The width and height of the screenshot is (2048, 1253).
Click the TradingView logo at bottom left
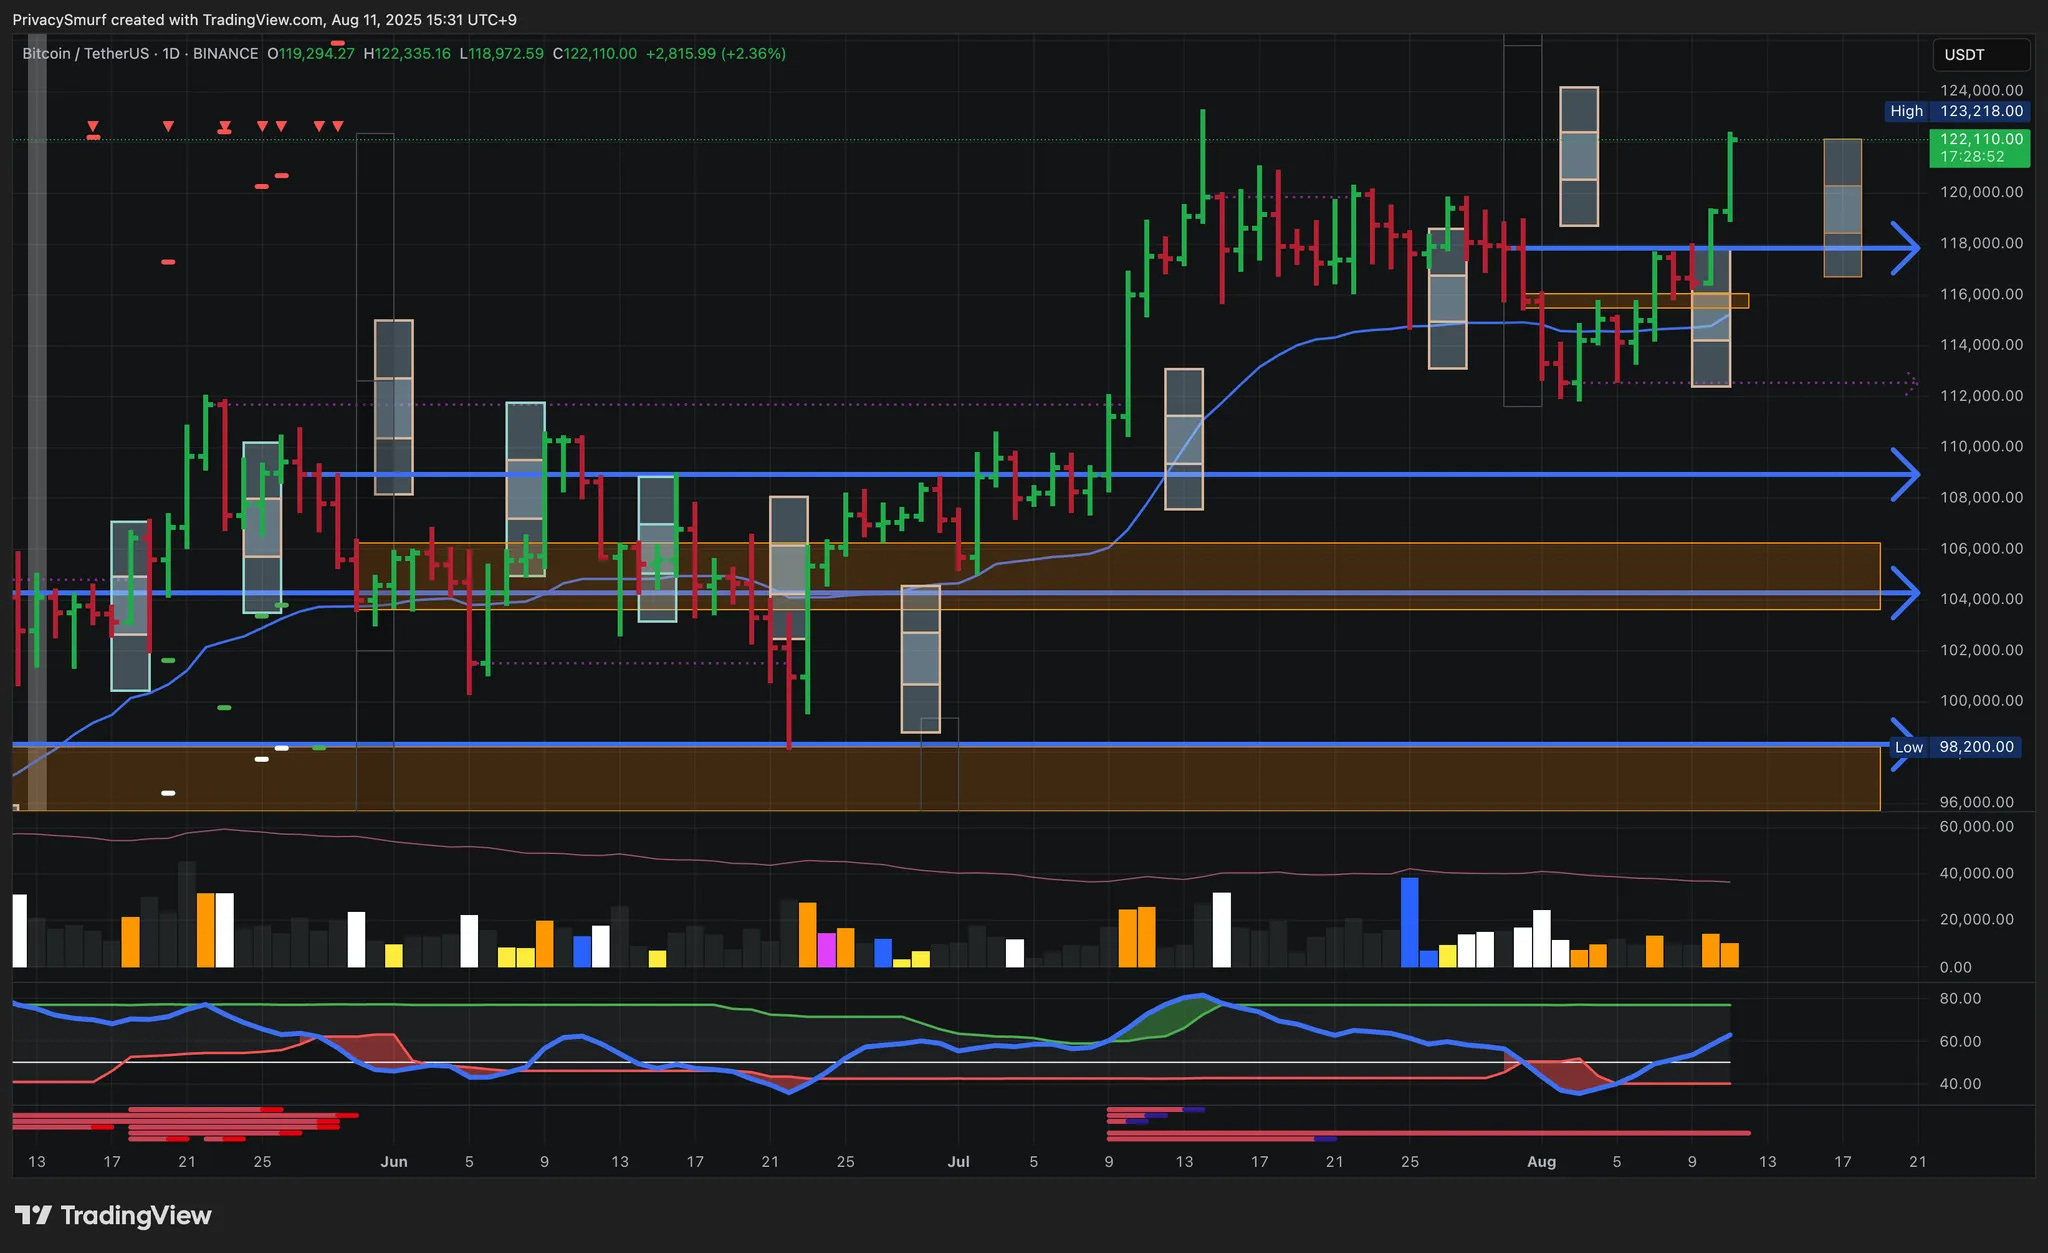(113, 1215)
